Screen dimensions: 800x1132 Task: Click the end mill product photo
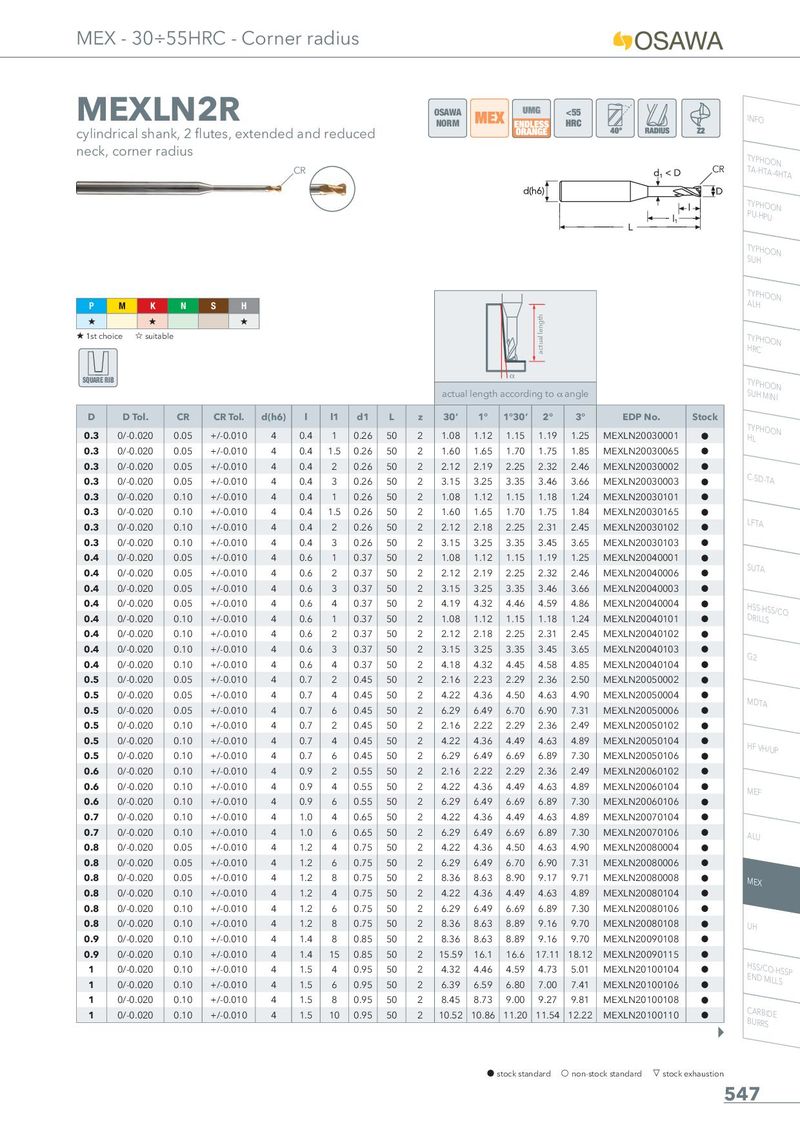[x=177, y=188]
